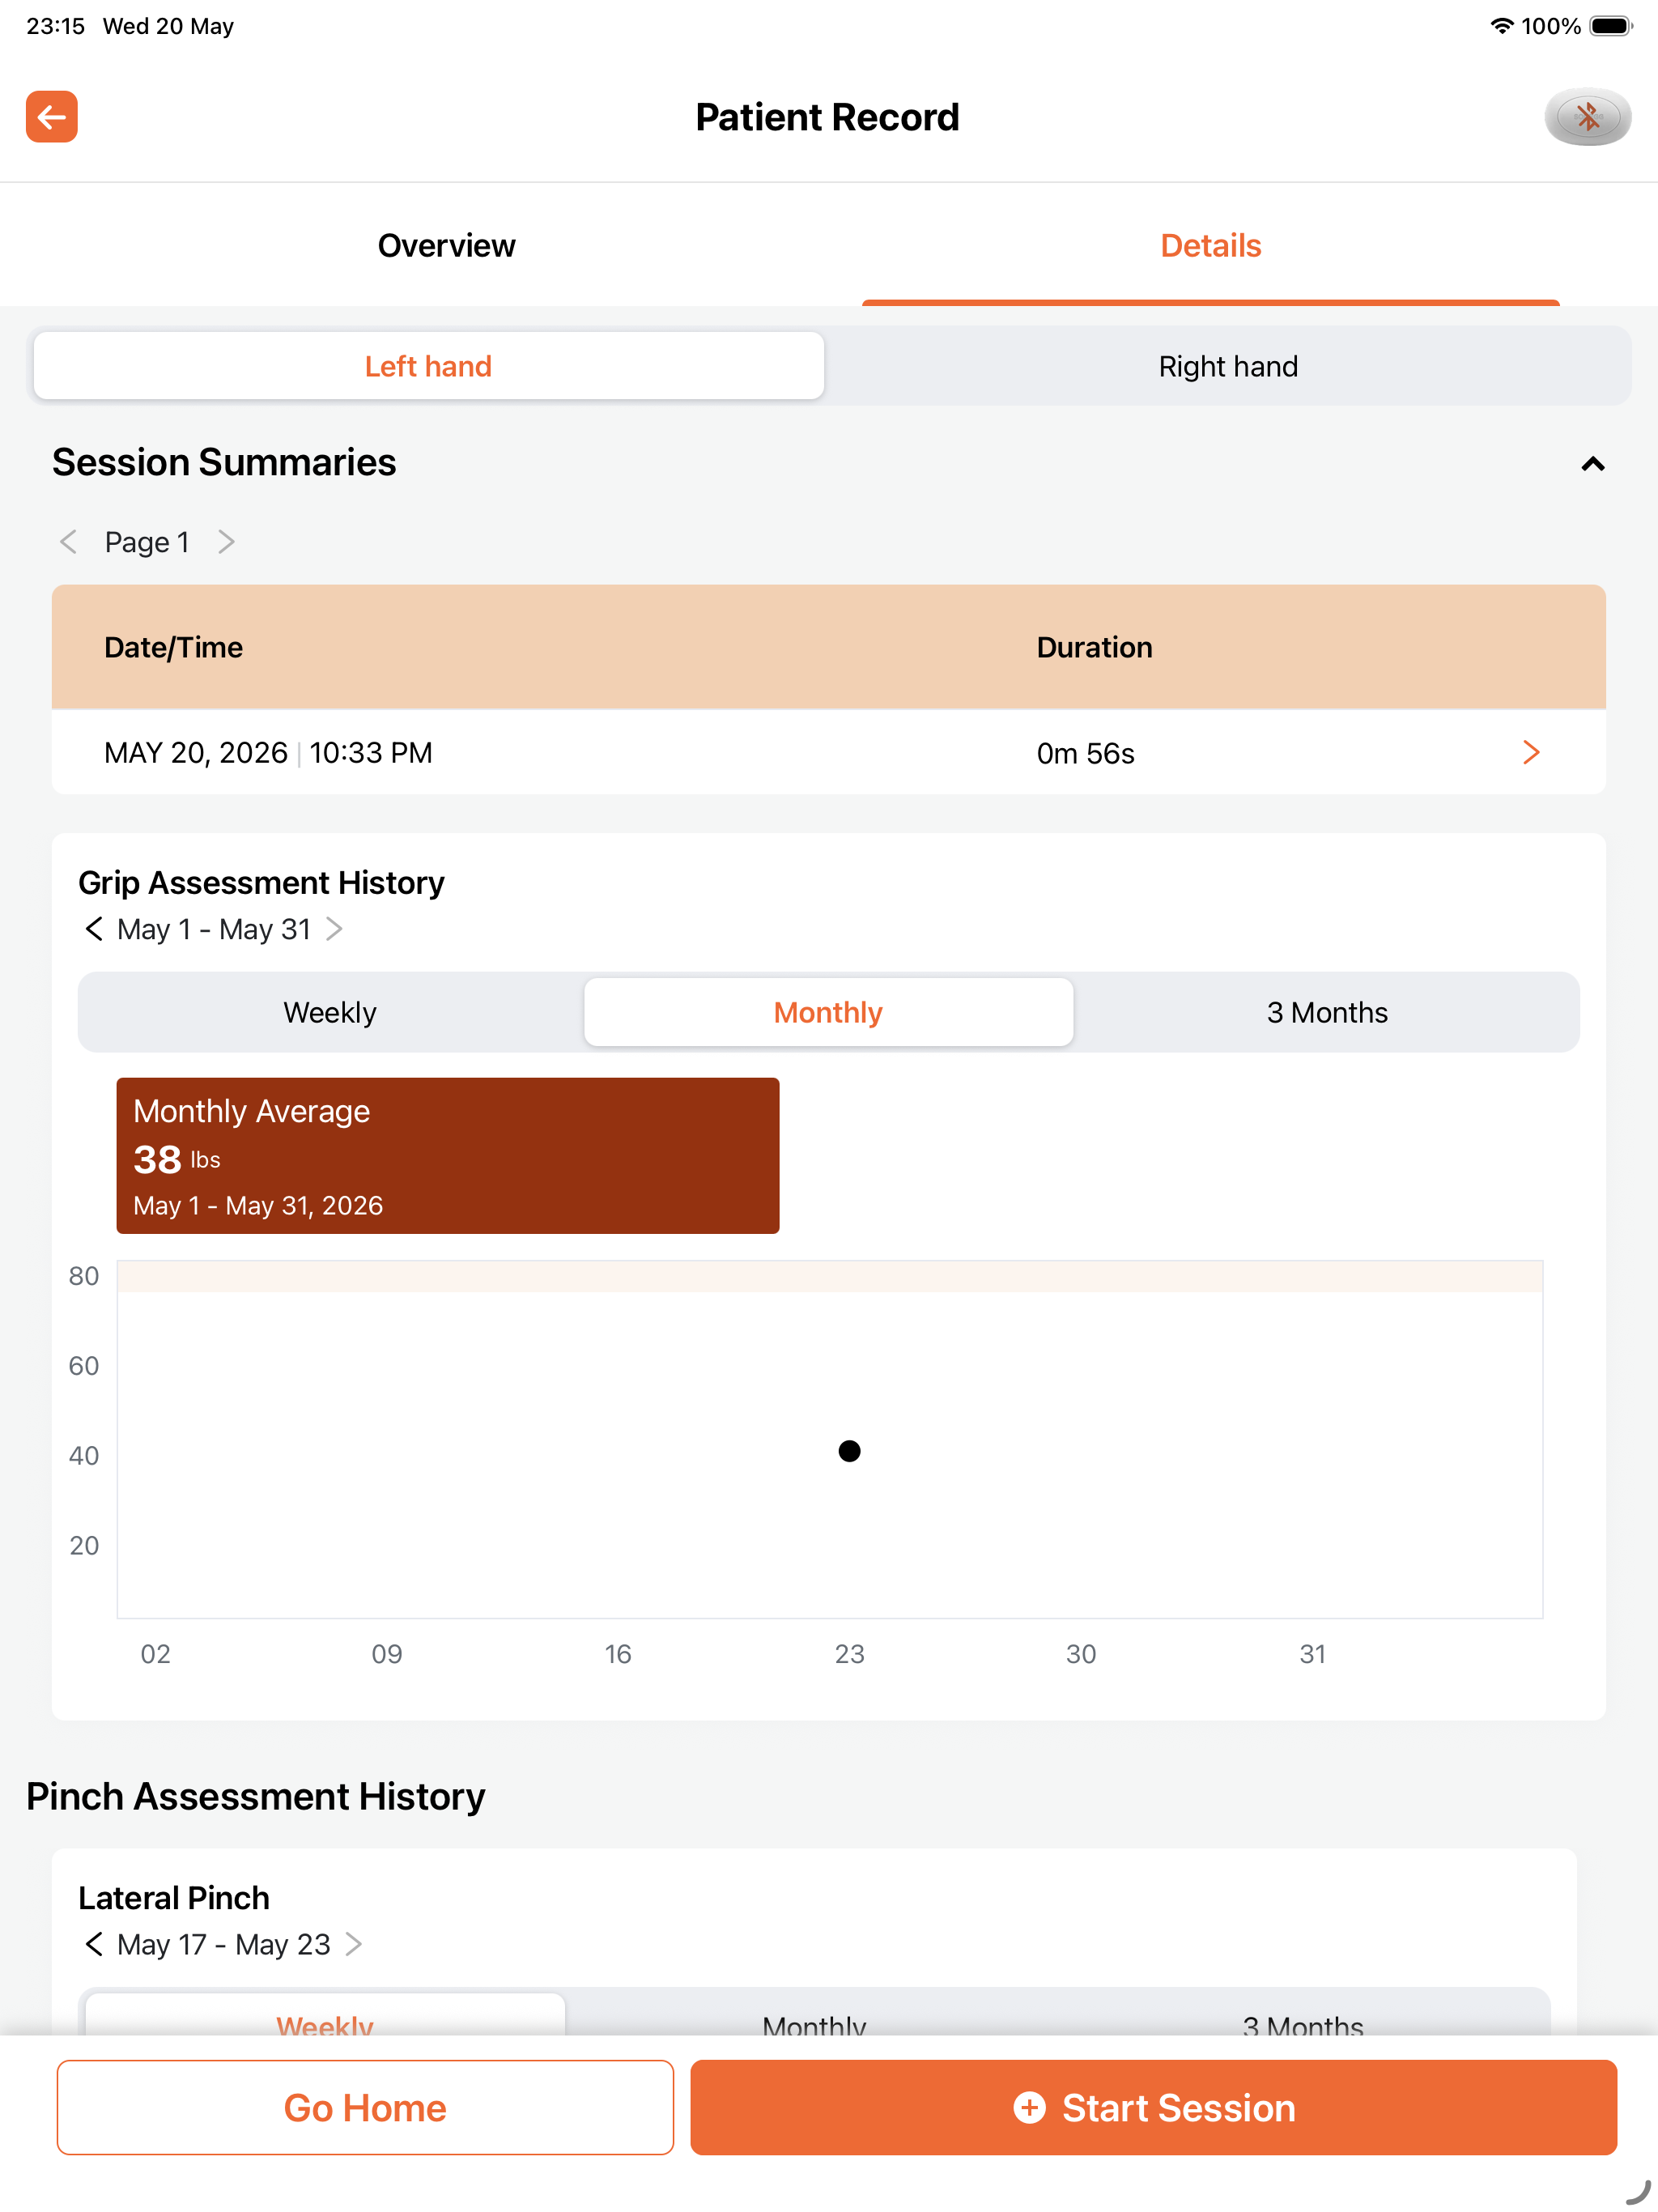Select Weekly view for Grip Assessment
Viewport: 1658px width, 2212px height.
coord(330,1012)
